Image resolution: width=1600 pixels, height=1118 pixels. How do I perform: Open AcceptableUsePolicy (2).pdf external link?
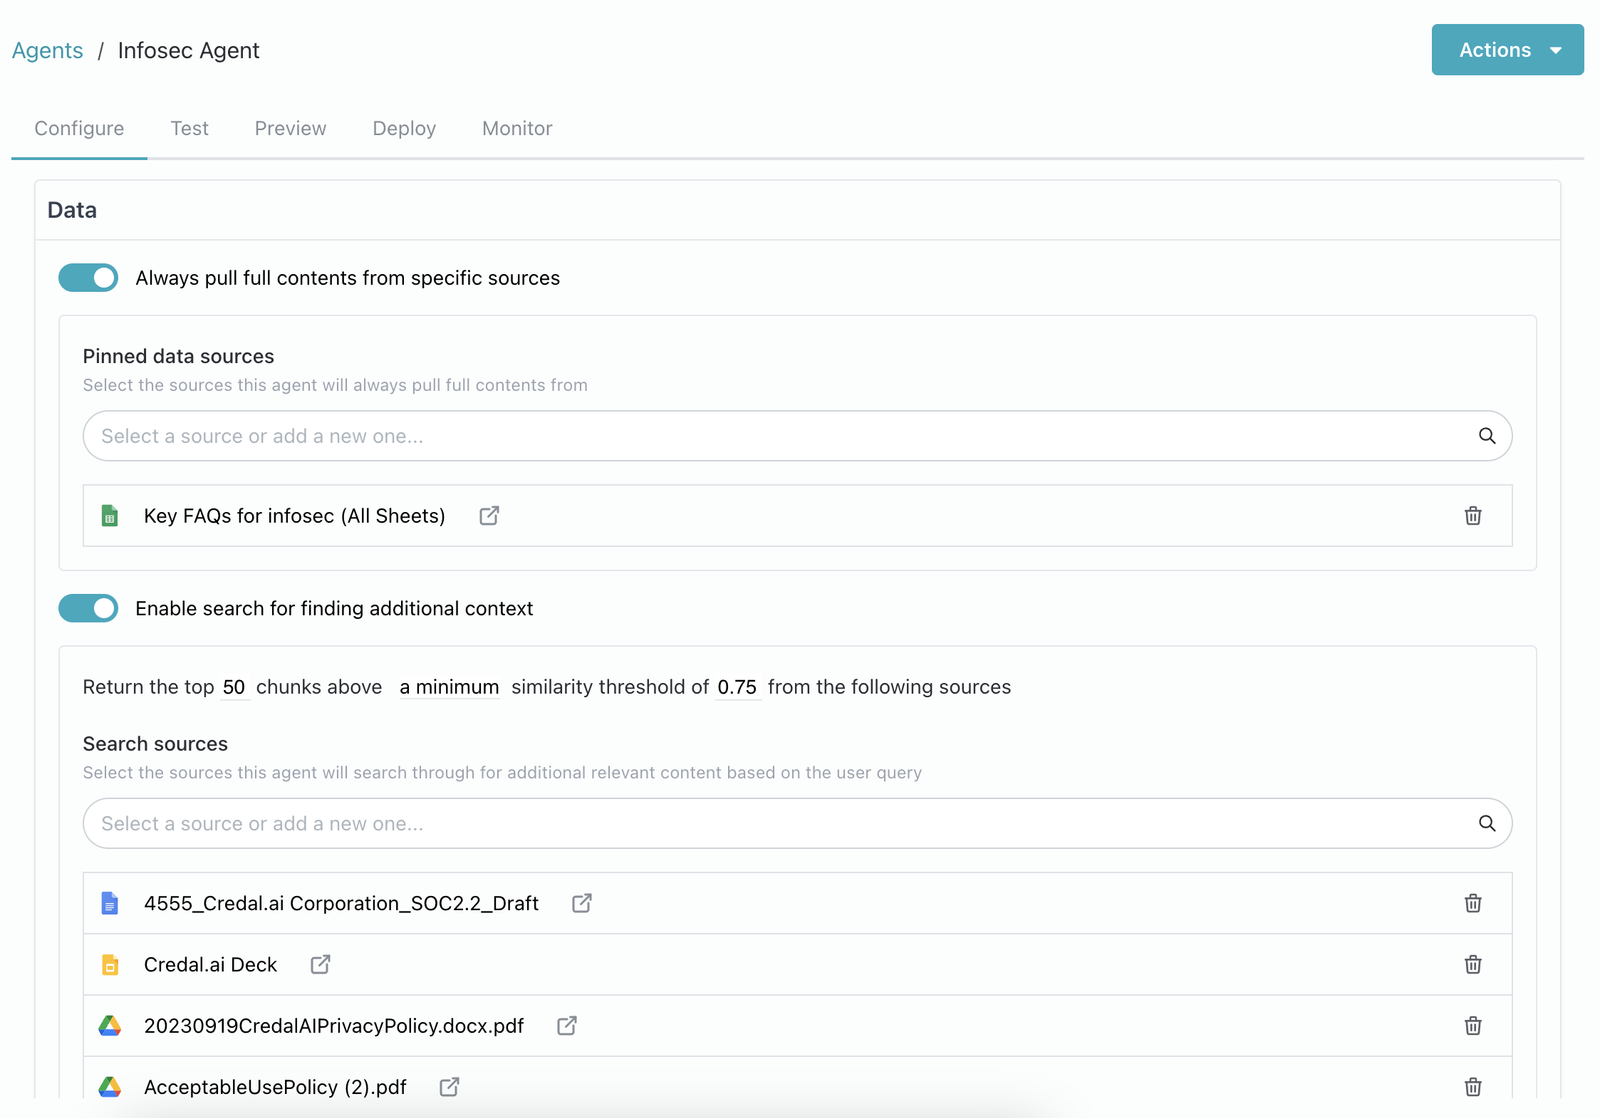[x=450, y=1086]
